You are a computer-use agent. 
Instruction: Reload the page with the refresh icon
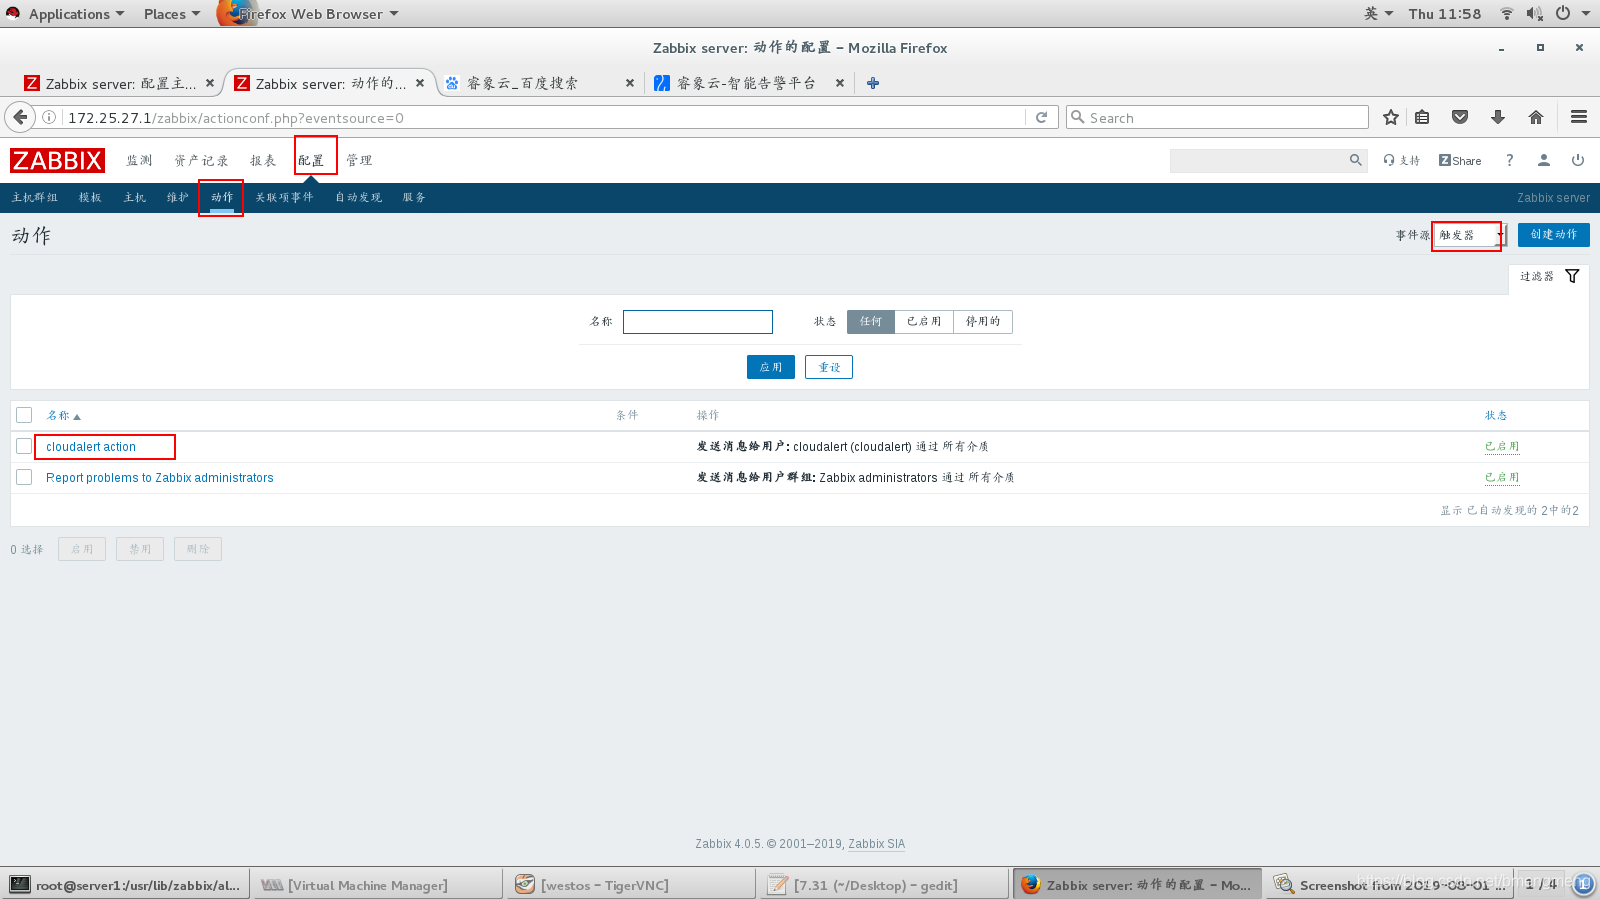1041,117
